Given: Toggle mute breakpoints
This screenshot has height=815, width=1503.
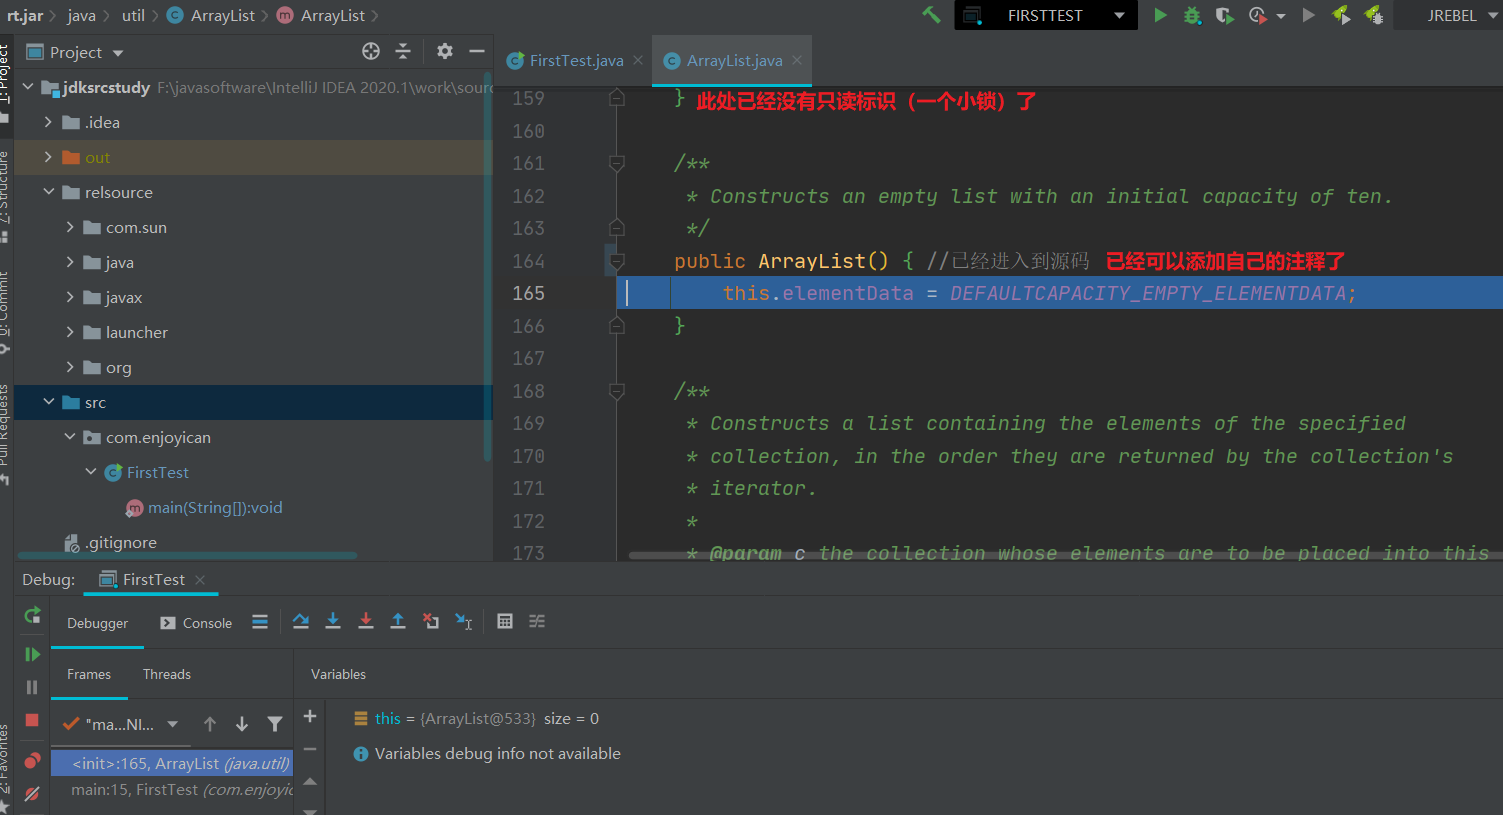Looking at the screenshot, I should (x=32, y=794).
